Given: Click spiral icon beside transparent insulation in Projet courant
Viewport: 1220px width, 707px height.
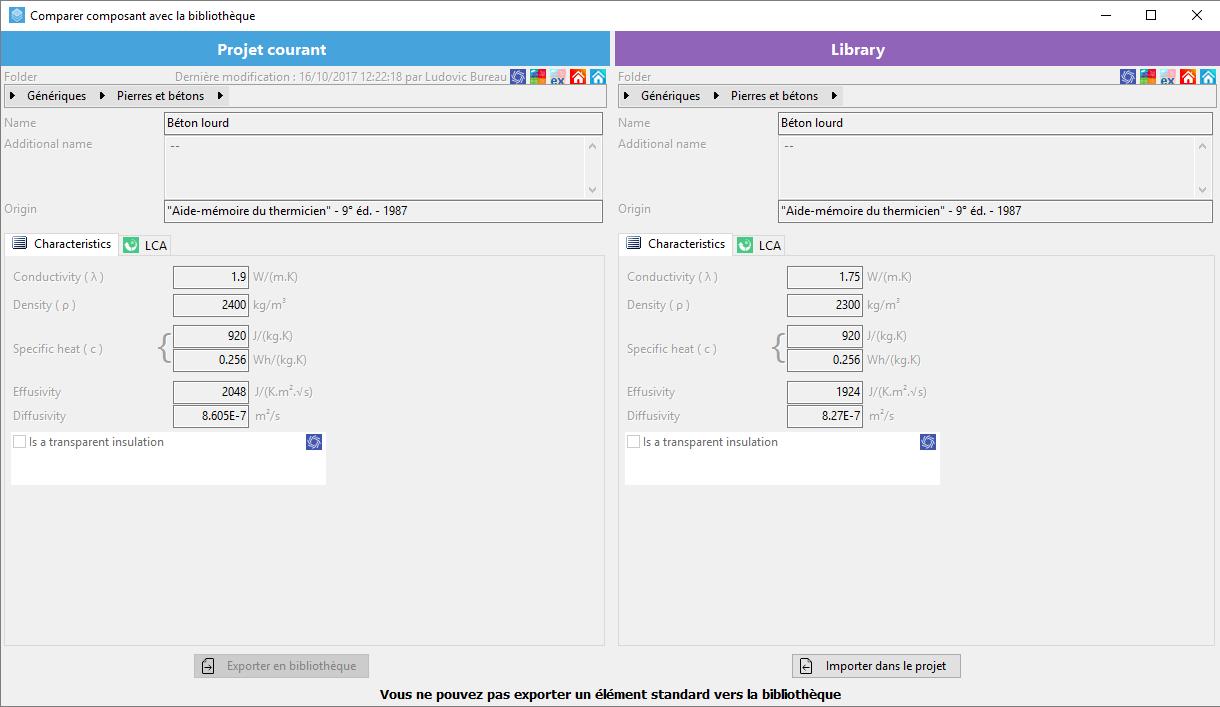Looking at the screenshot, I should pos(314,442).
